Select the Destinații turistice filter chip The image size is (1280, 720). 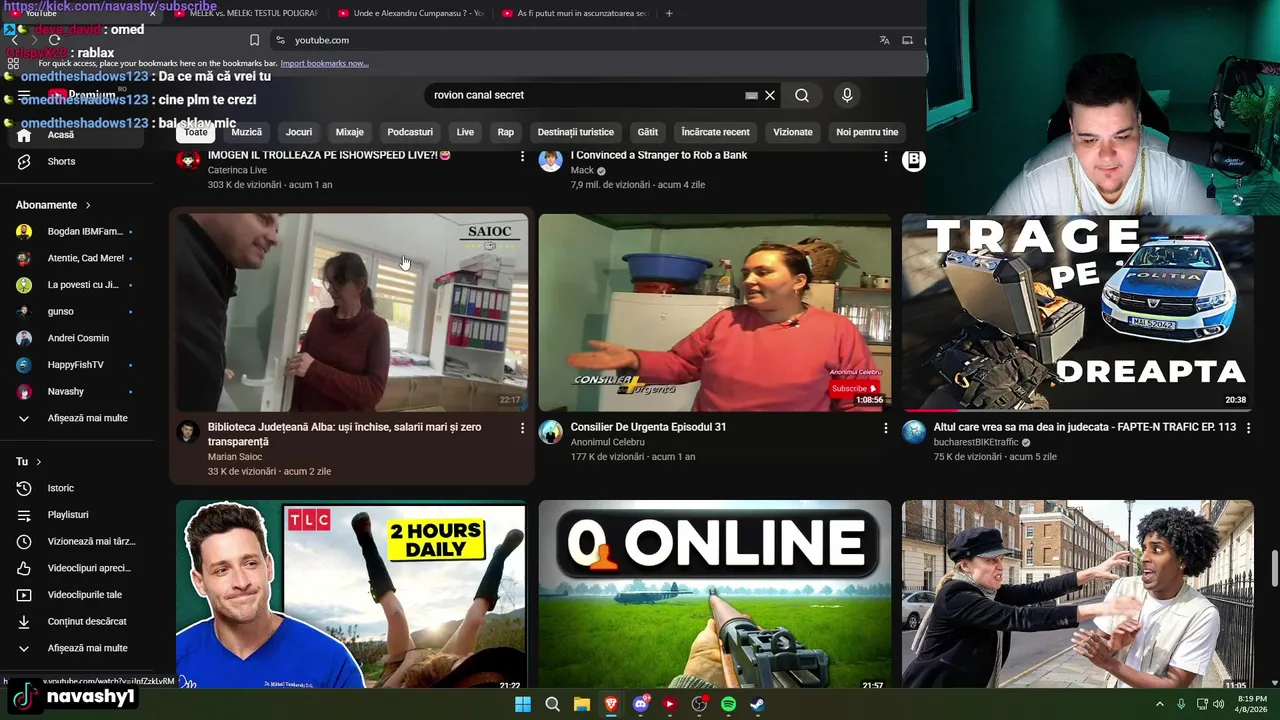coord(576,132)
